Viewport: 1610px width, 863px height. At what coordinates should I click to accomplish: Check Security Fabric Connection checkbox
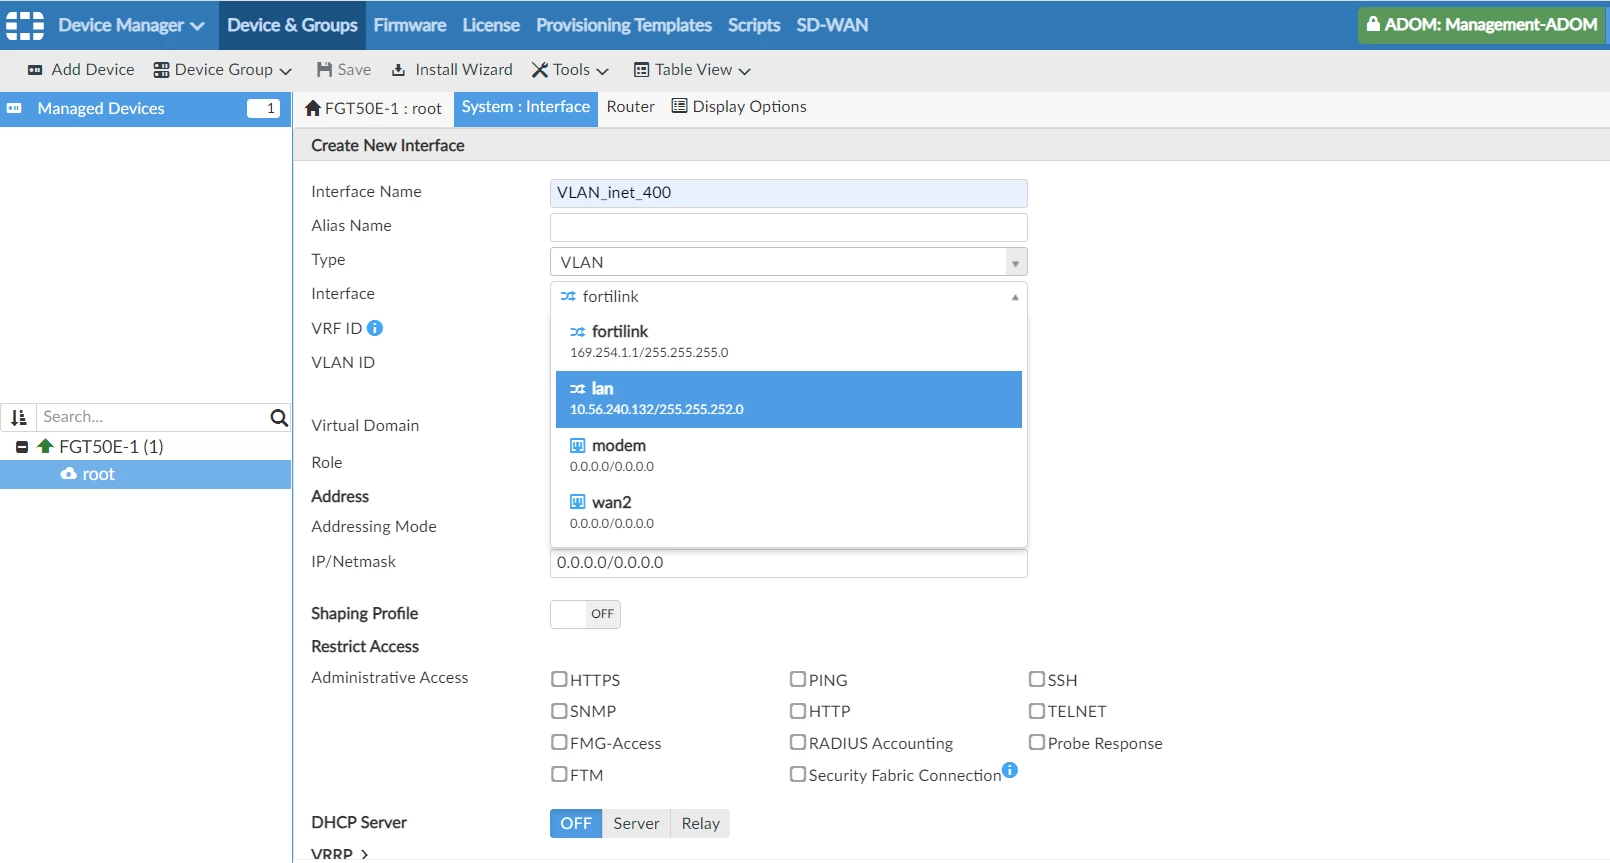[798, 774]
